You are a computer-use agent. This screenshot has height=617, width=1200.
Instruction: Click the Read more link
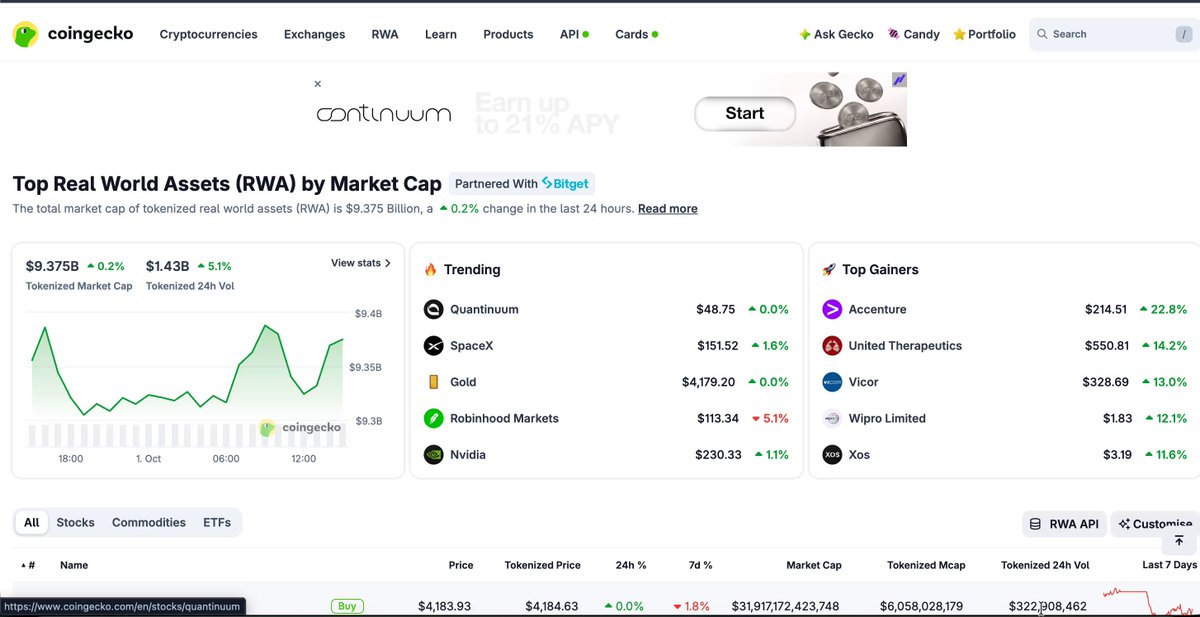tap(668, 209)
